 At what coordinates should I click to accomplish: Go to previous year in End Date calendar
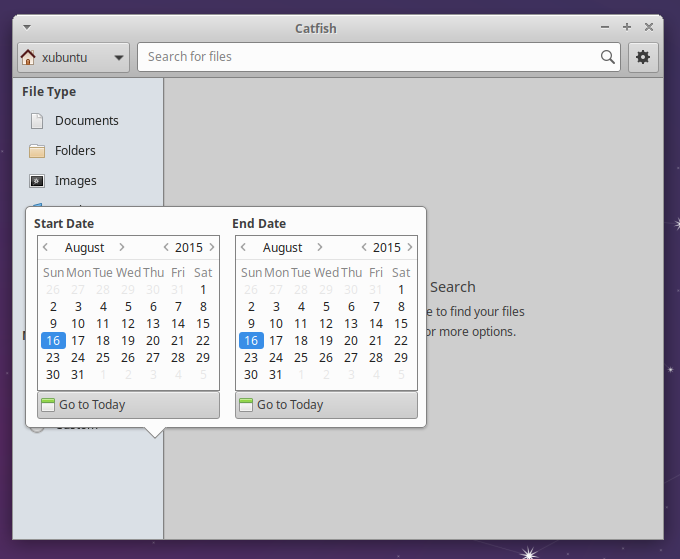pyautogui.click(x=364, y=247)
